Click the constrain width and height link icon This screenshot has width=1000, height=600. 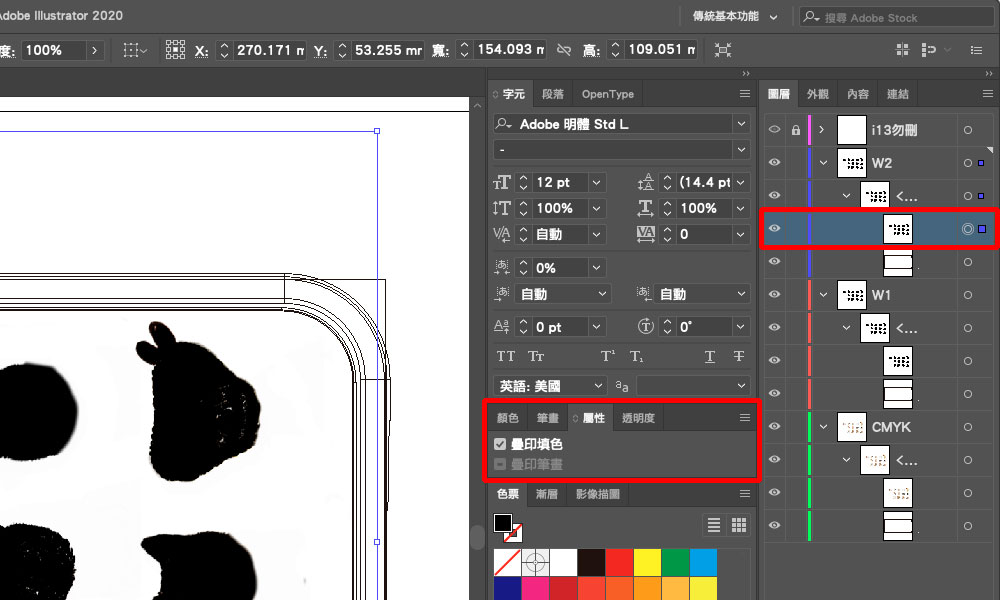(564, 50)
